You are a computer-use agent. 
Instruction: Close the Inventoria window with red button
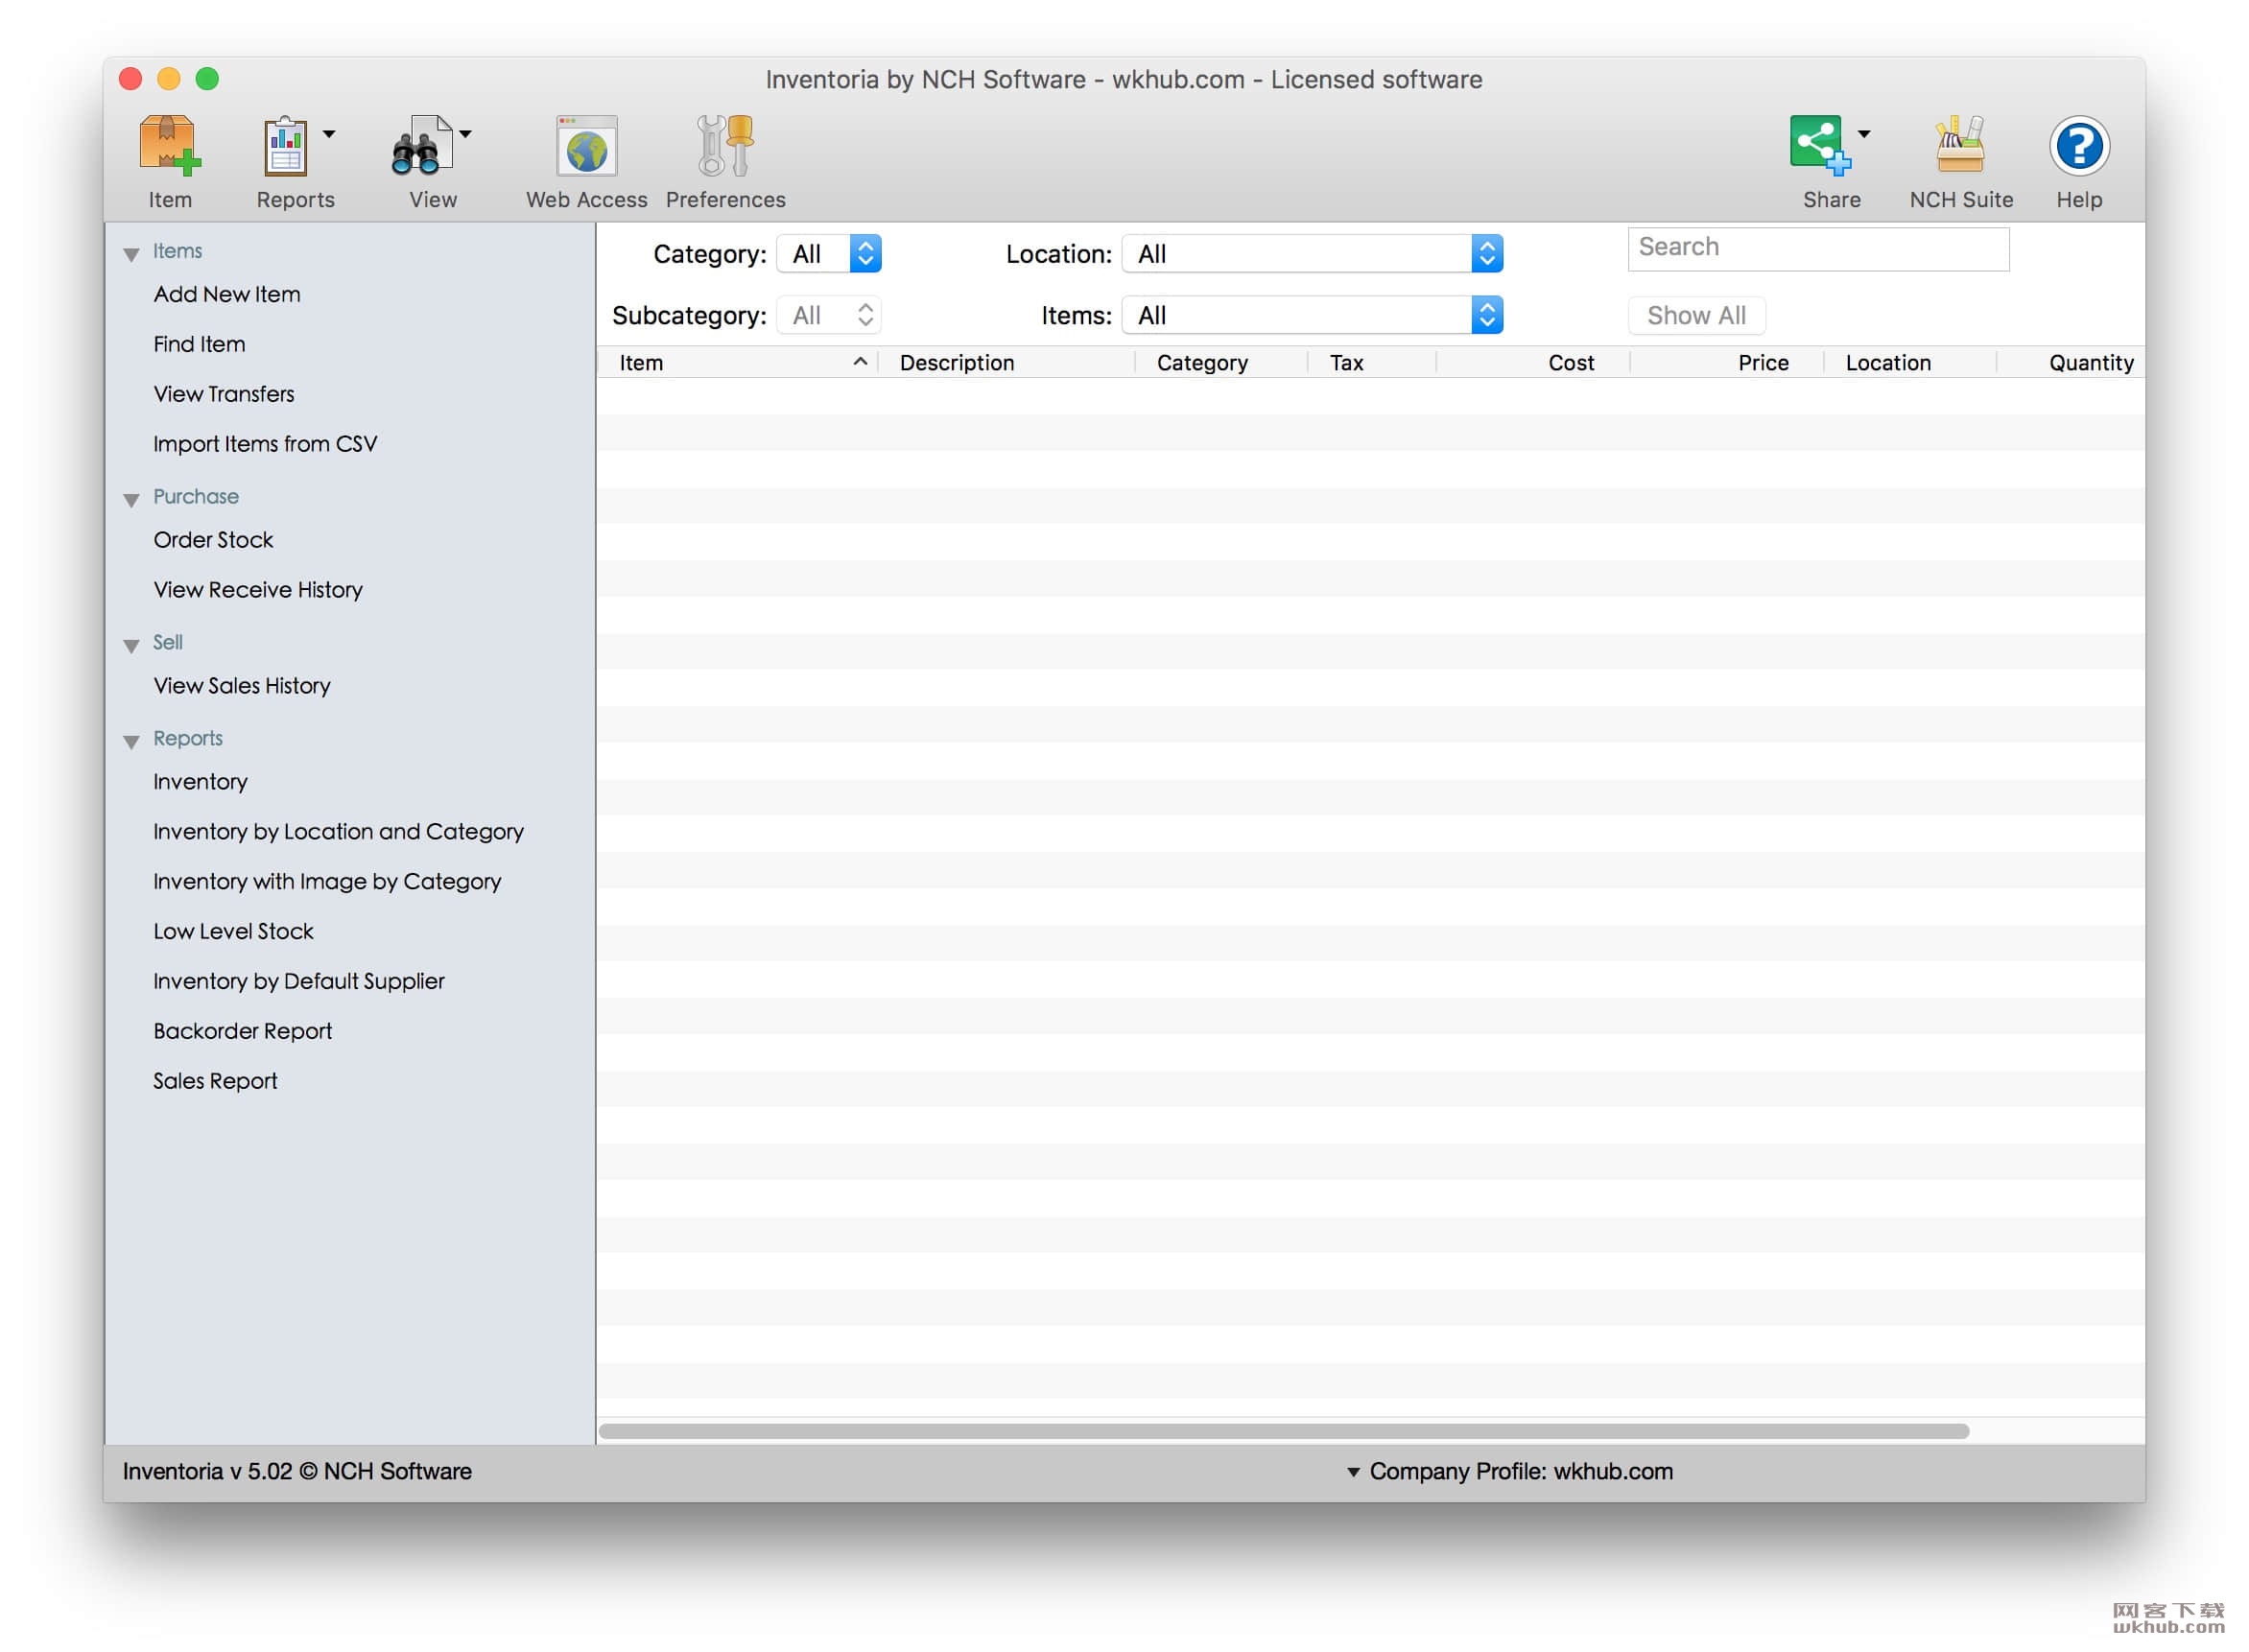130,79
